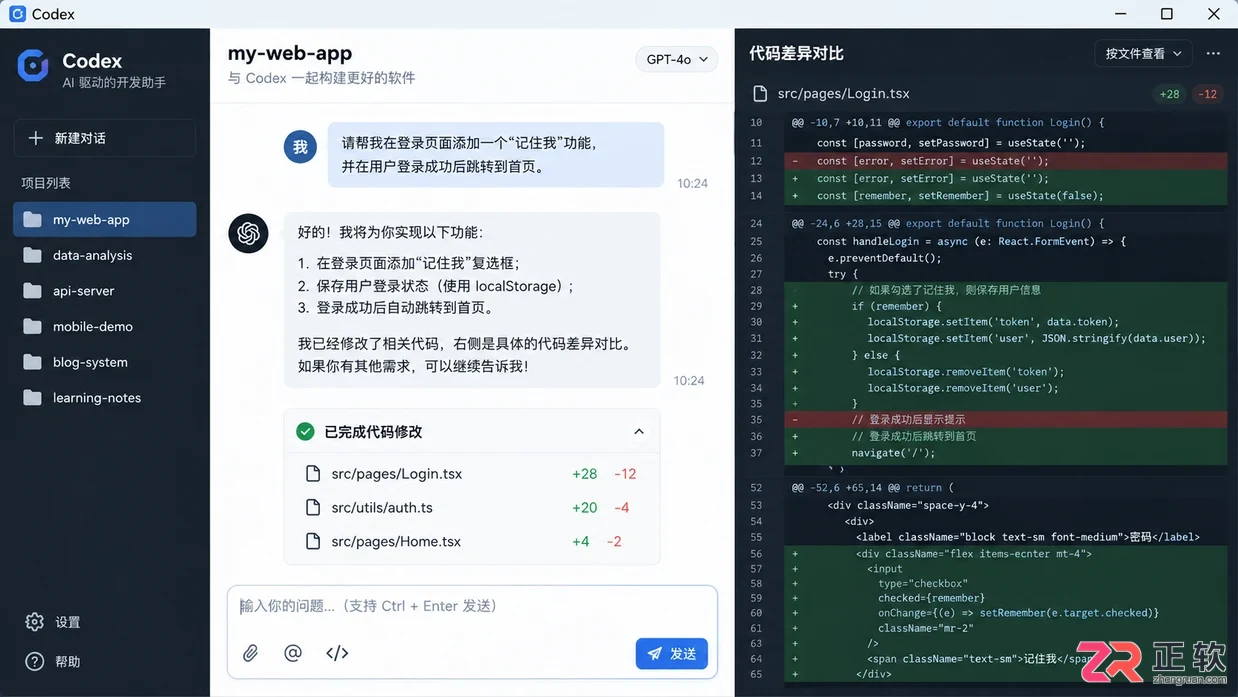This screenshot has width=1238, height=697.
Task: Click the navigate('/') added line
Action: pos(1005,453)
